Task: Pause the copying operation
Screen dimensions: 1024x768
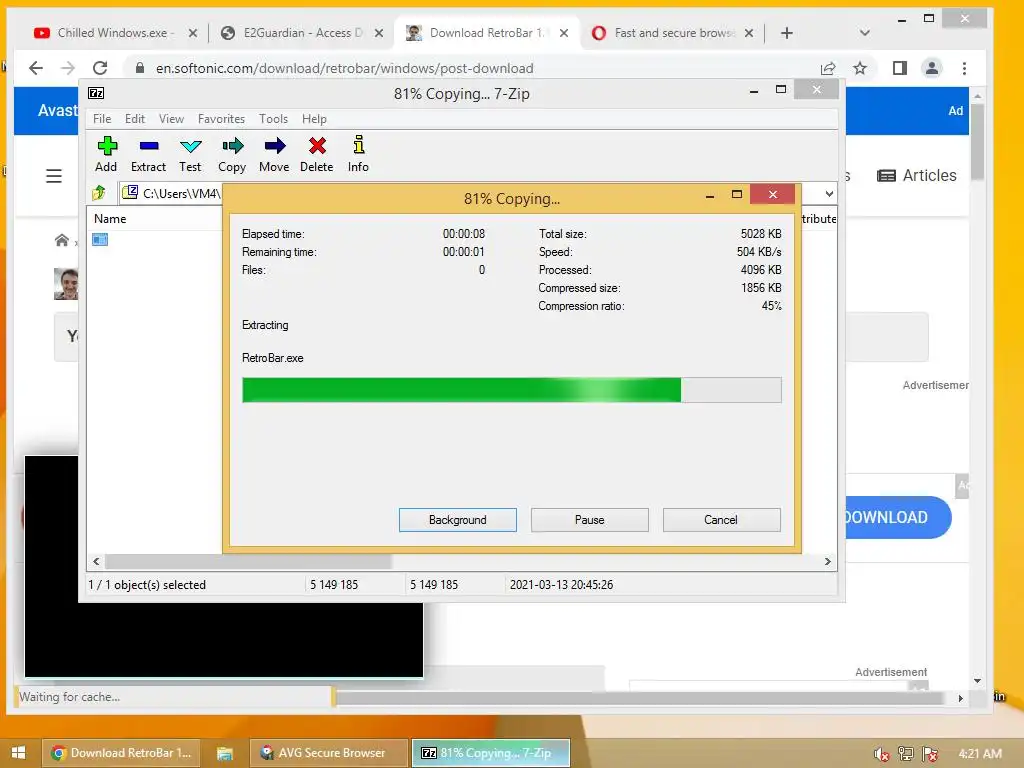Action: tap(590, 520)
